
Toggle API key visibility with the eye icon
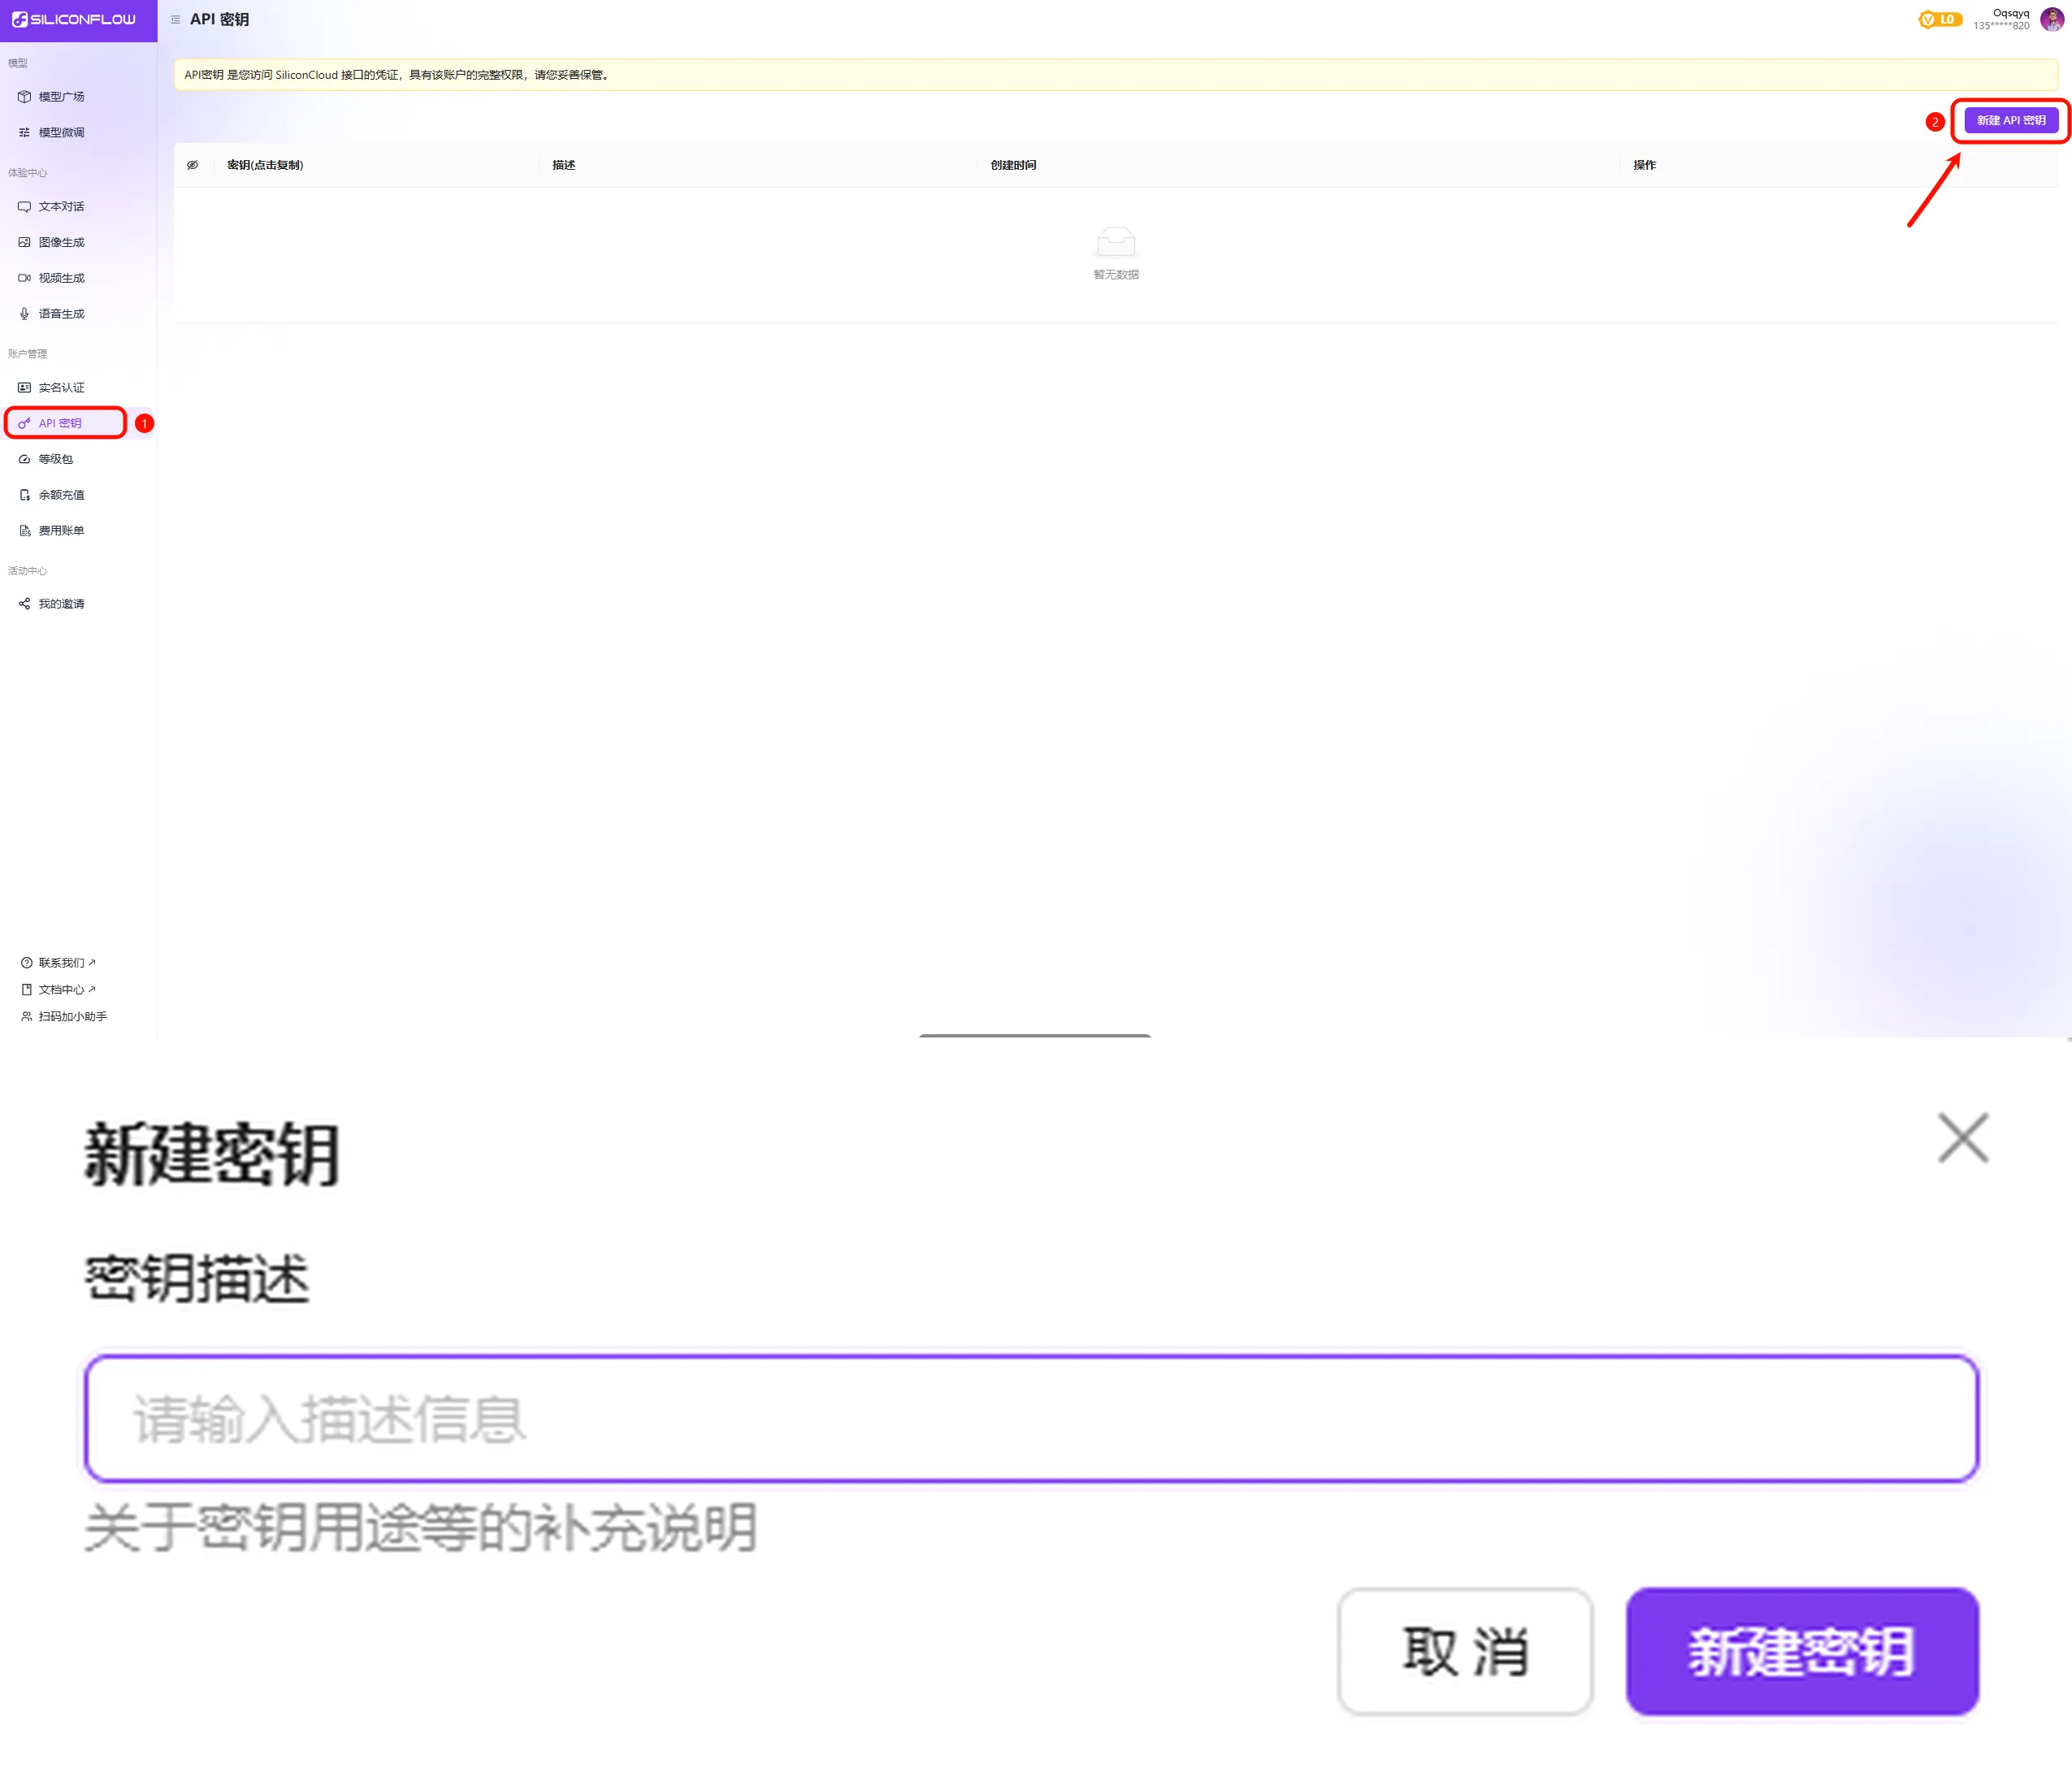pos(193,165)
